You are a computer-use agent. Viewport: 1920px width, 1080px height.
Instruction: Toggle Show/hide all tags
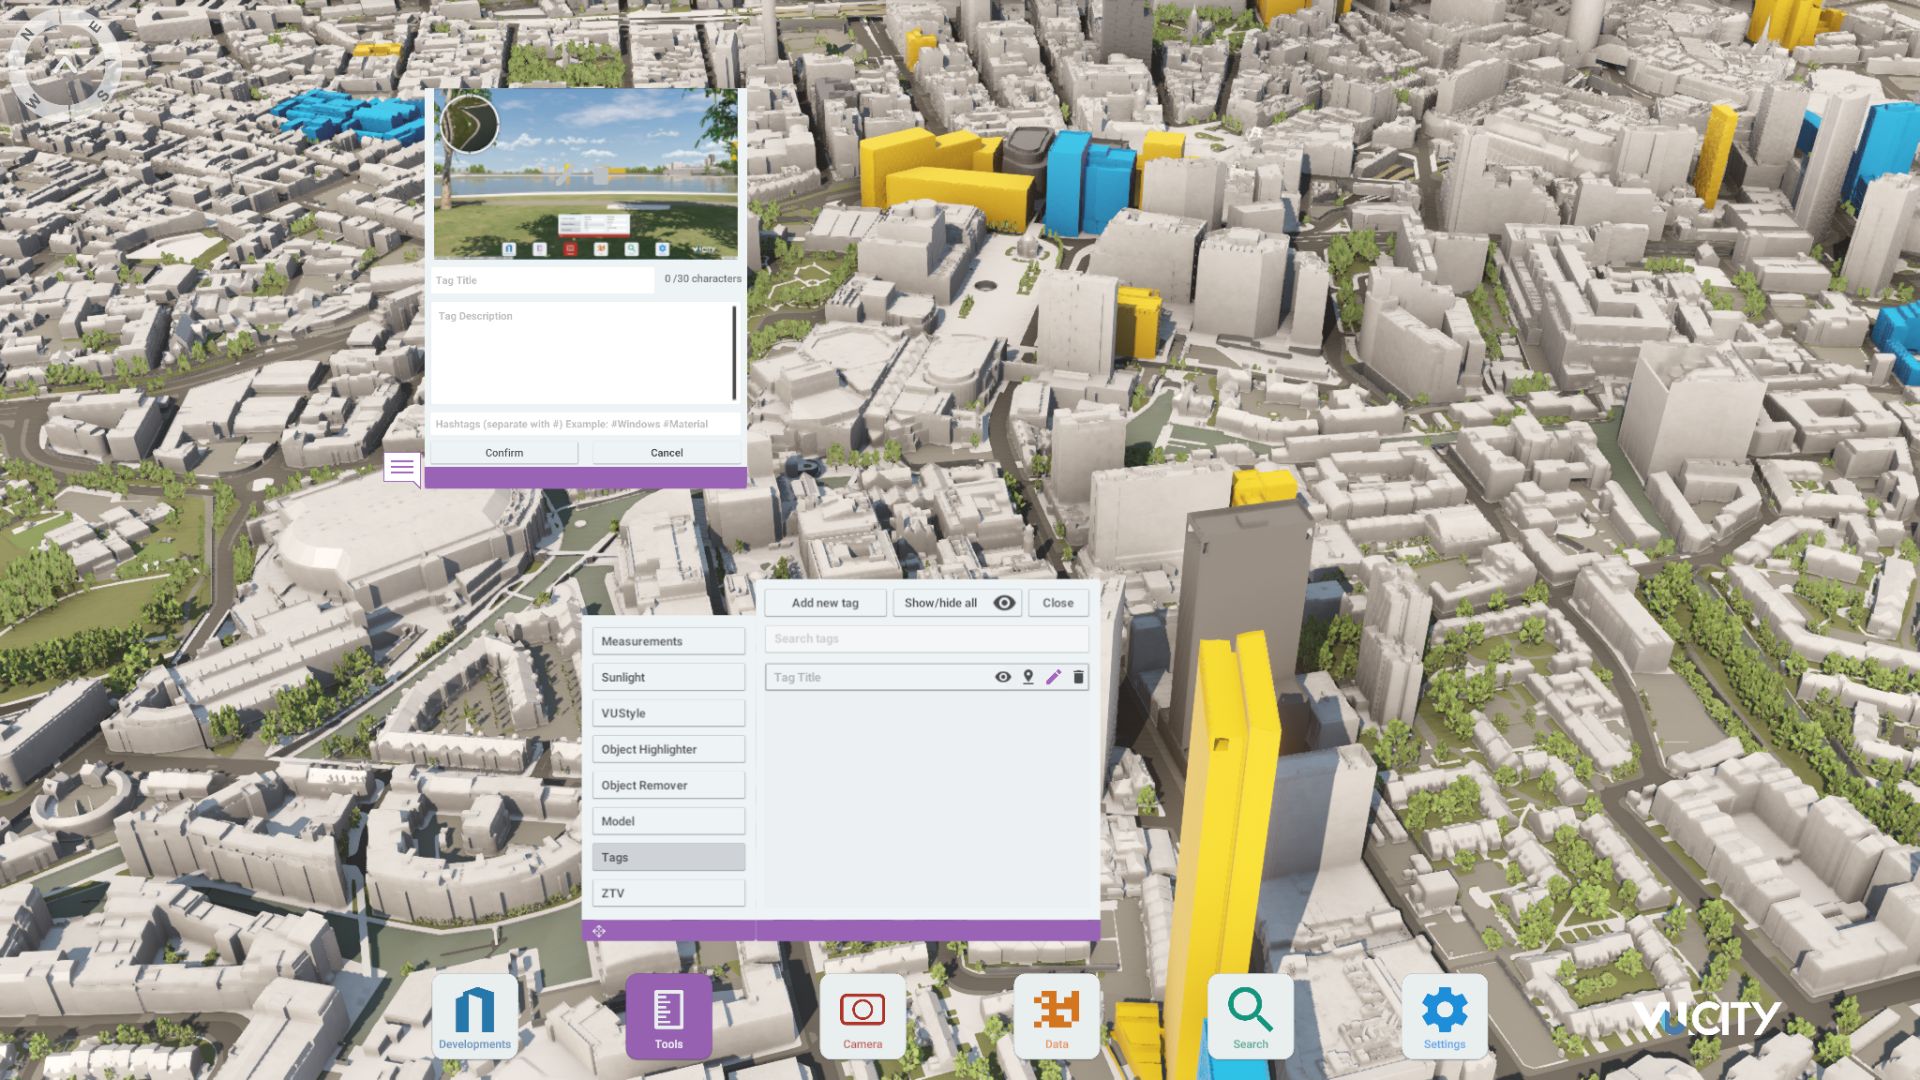956,603
